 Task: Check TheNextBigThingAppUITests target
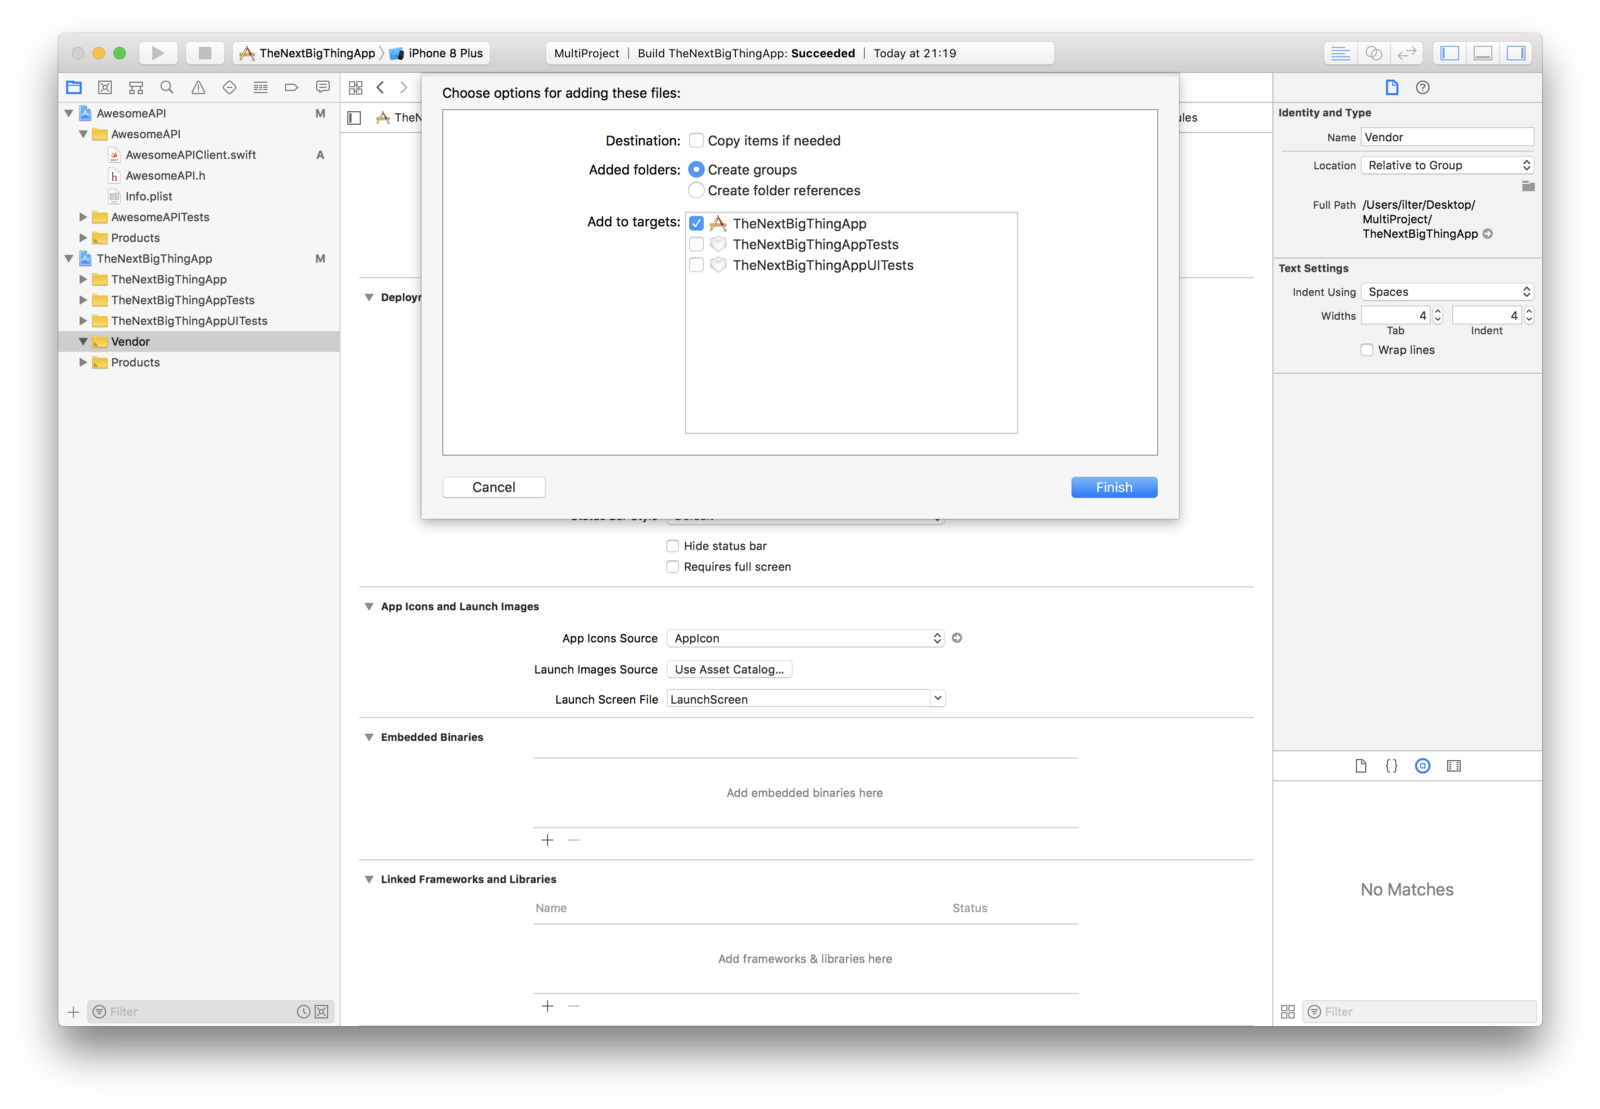696,265
